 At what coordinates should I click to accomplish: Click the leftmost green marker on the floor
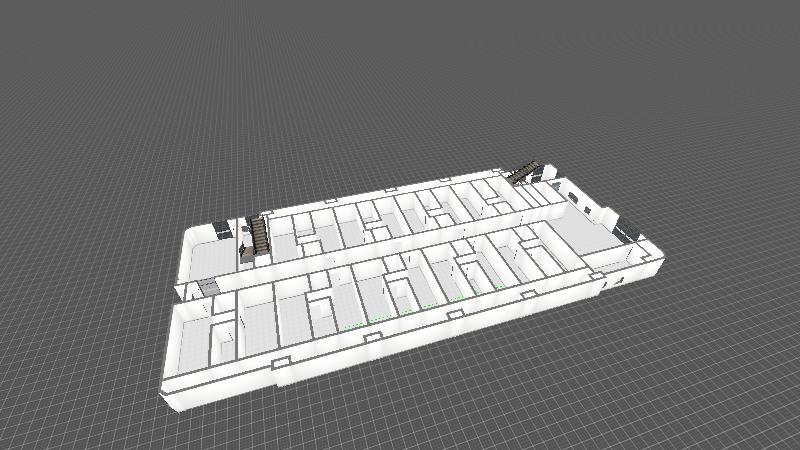355,327
